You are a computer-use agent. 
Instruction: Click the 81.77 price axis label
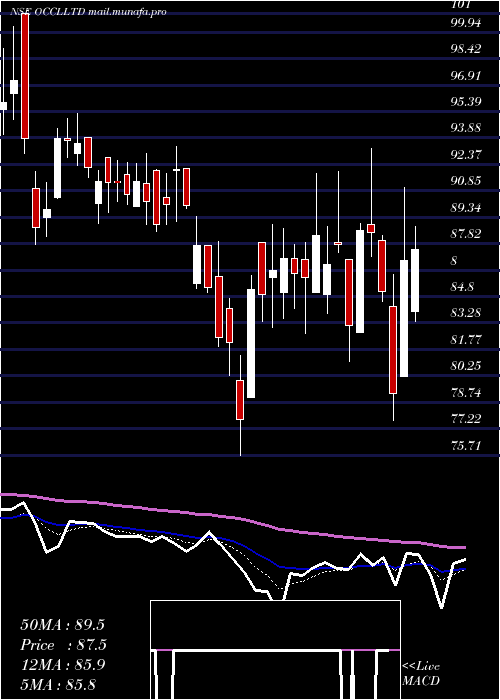coord(466,340)
